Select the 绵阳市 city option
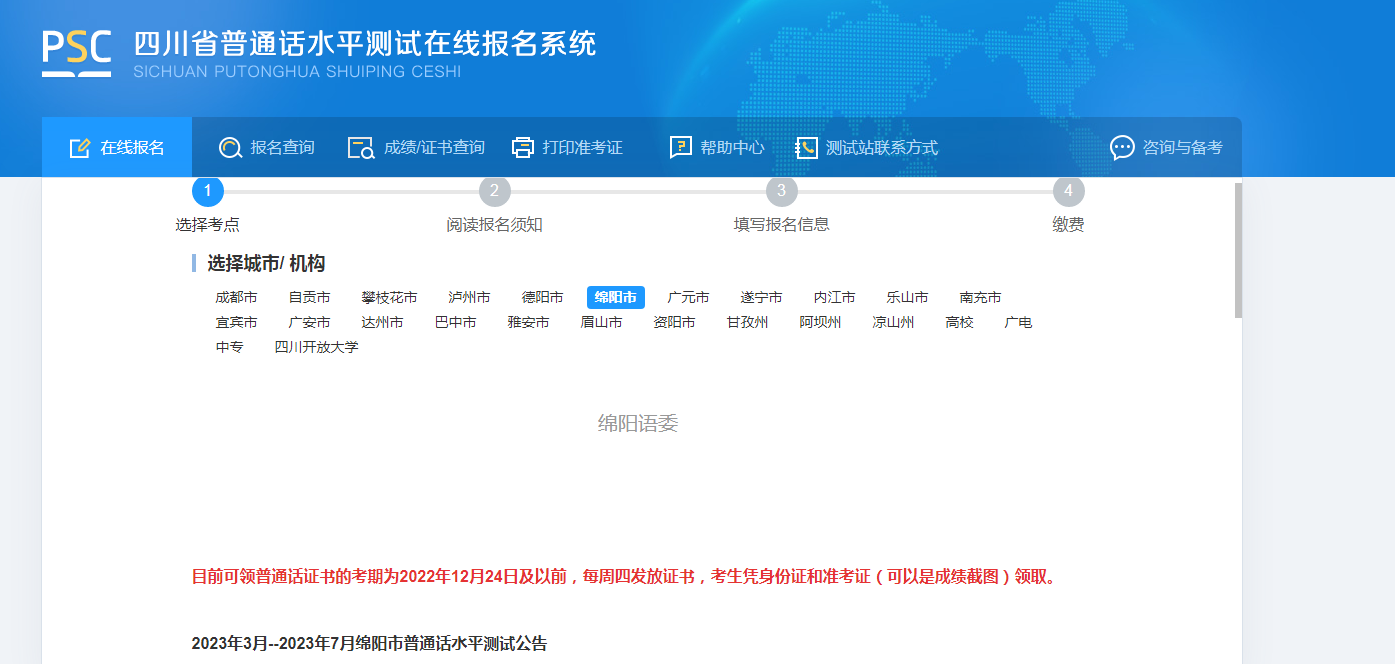This screenshot has width=1395, height=664. point(615,298)
